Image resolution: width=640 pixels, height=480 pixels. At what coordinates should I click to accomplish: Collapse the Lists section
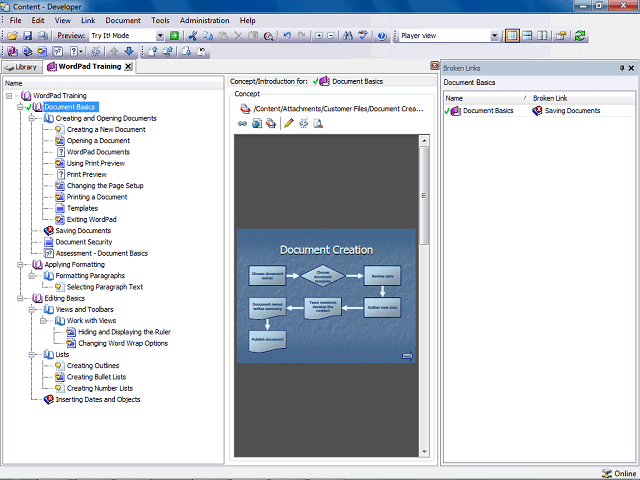pos(31,355)
